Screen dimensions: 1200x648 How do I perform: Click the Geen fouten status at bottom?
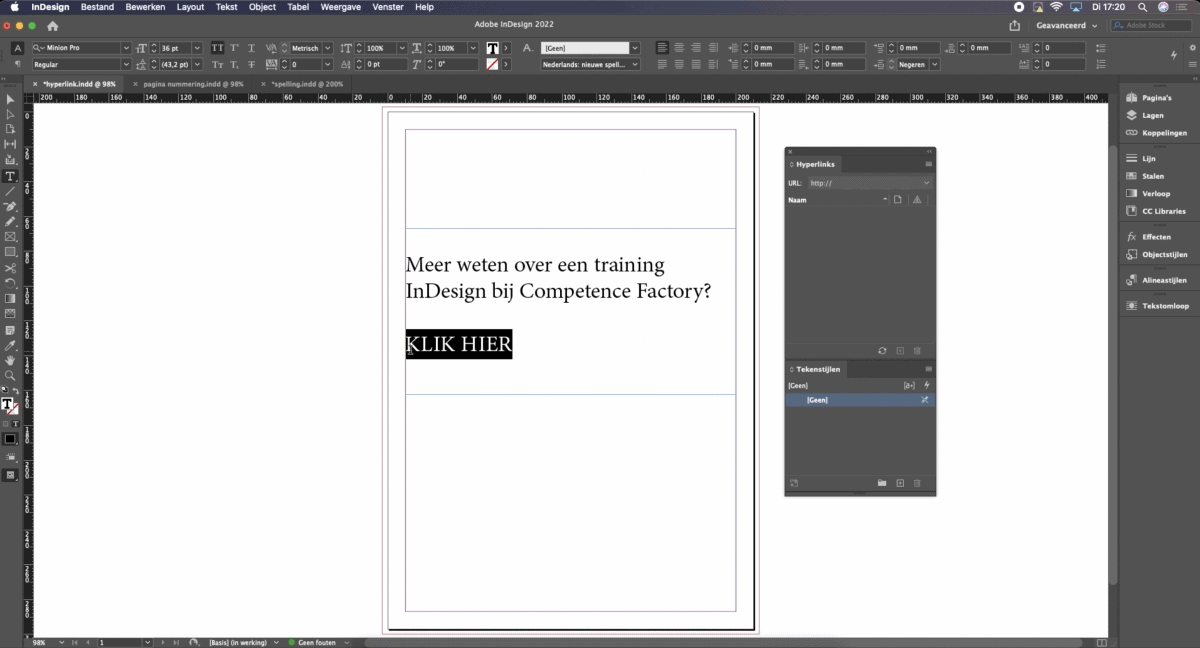coord(315,642)
